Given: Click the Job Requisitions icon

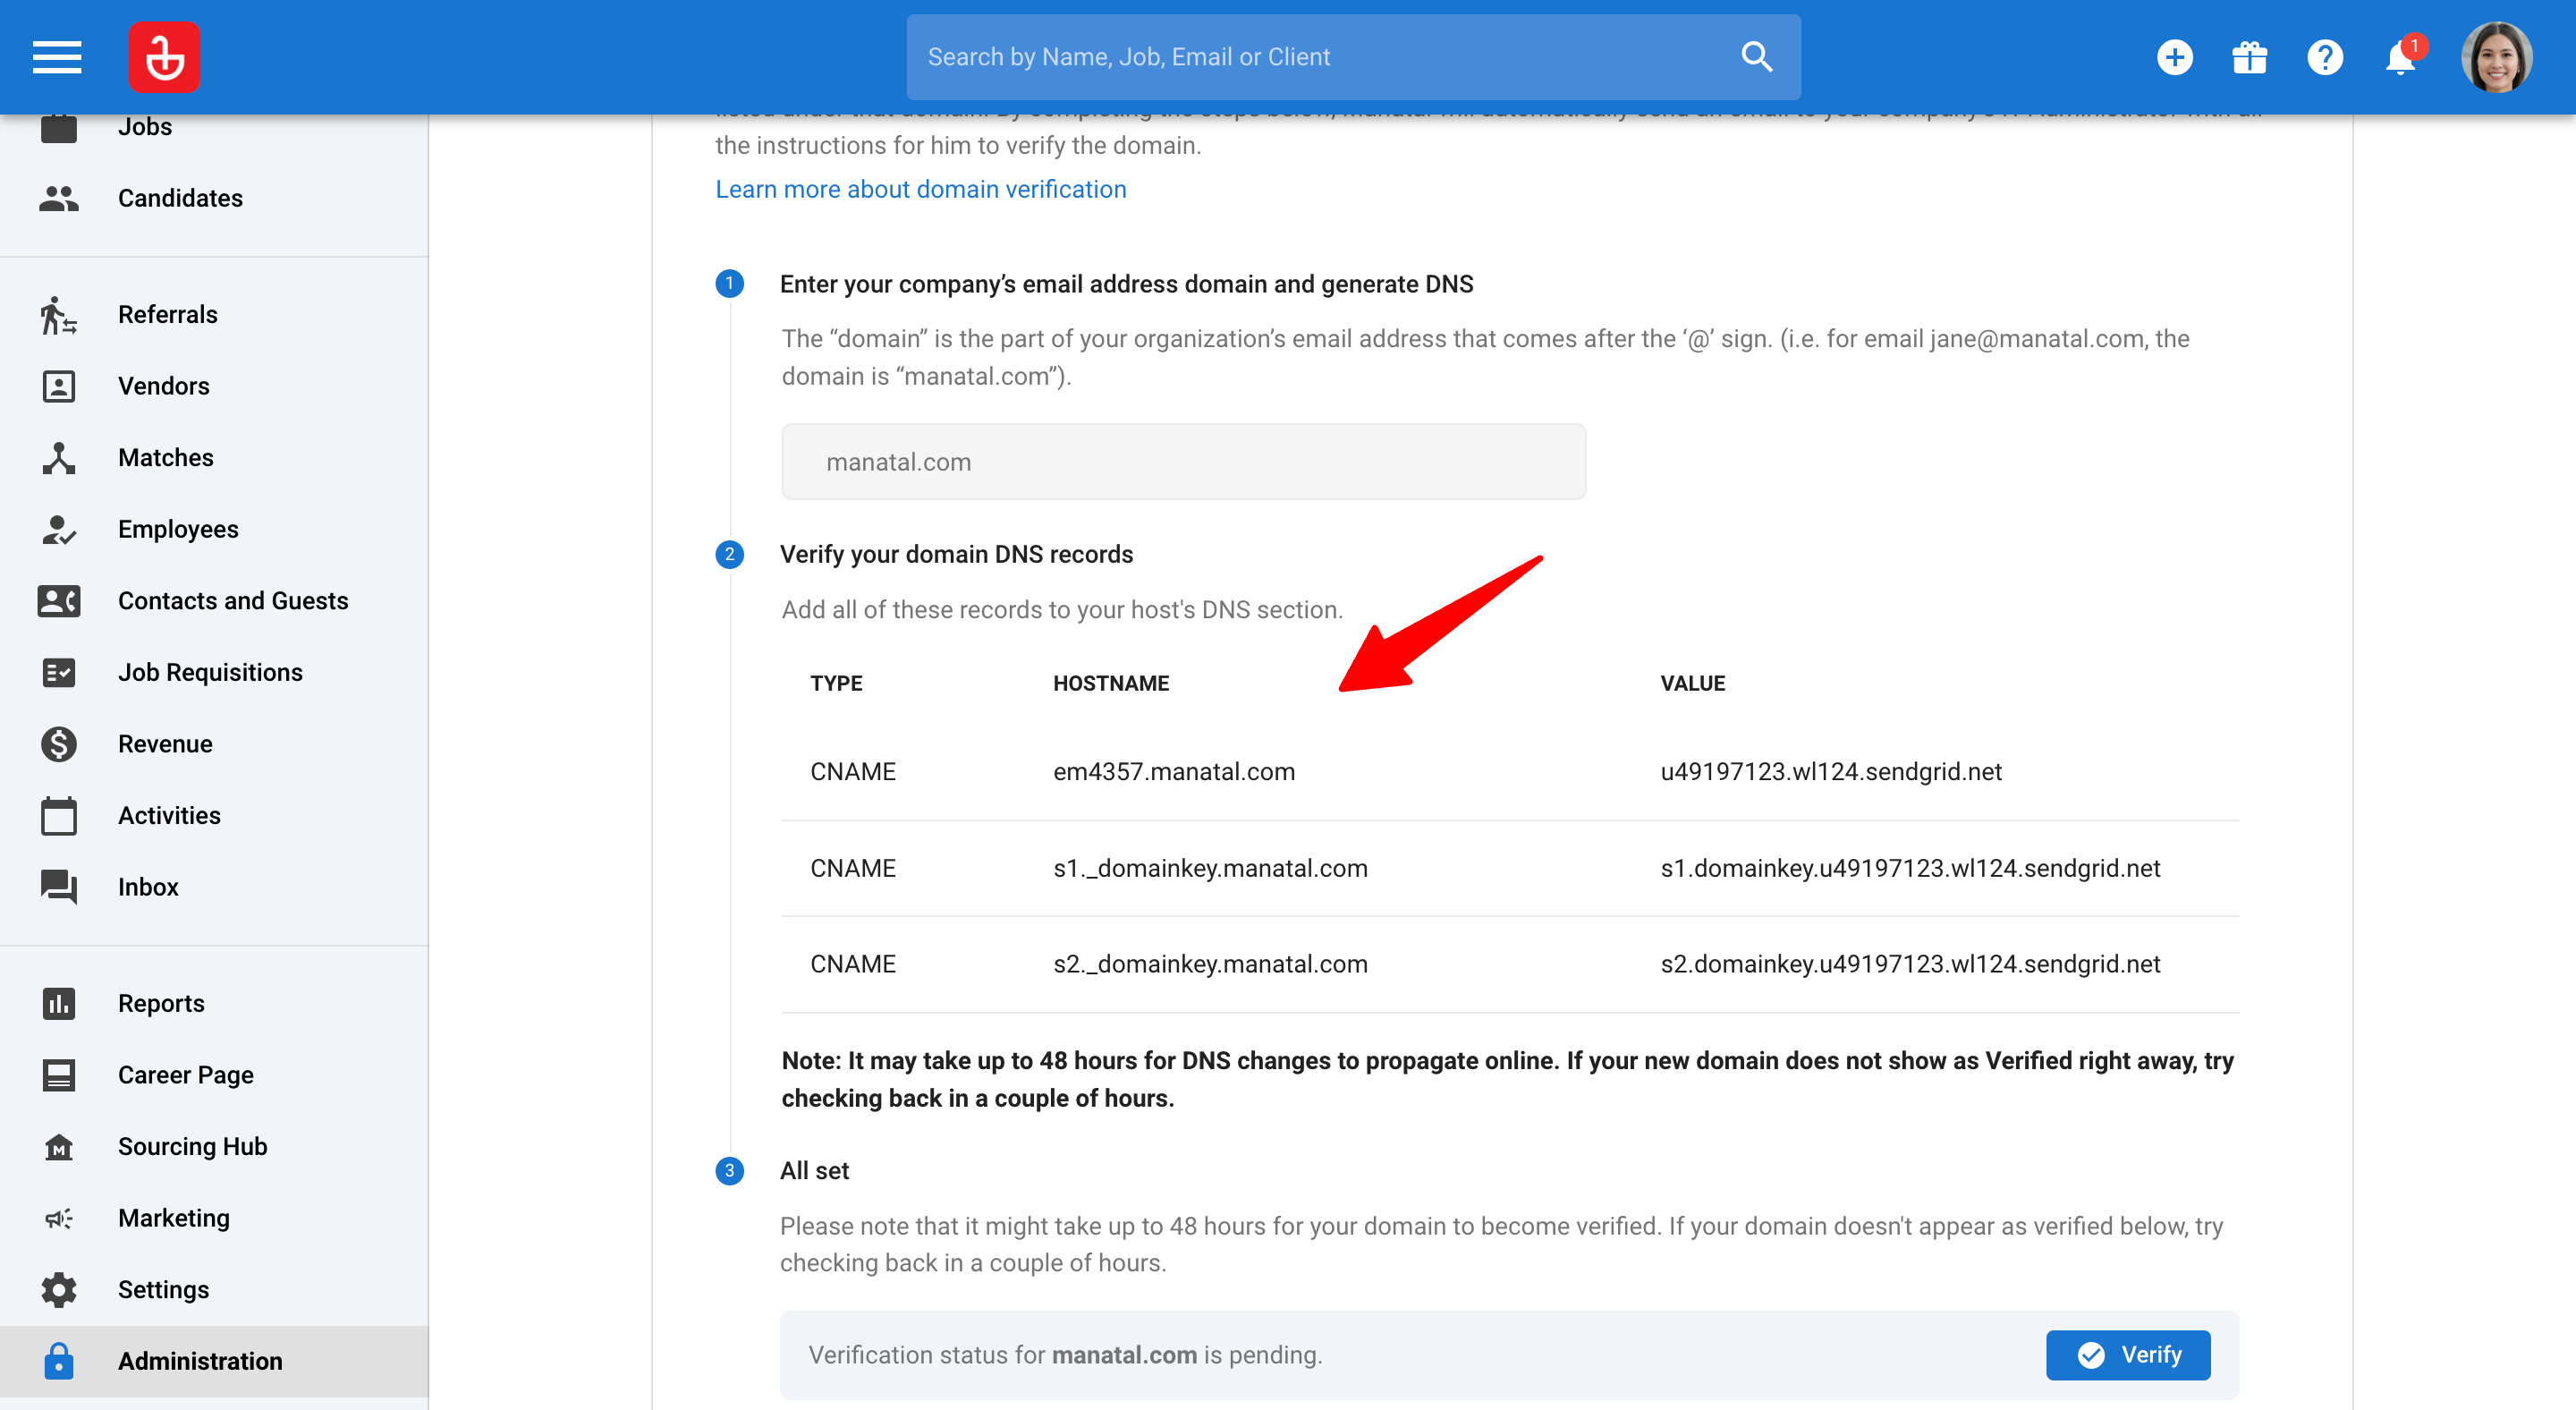Looking at the screenshot, I should point(59,672).
